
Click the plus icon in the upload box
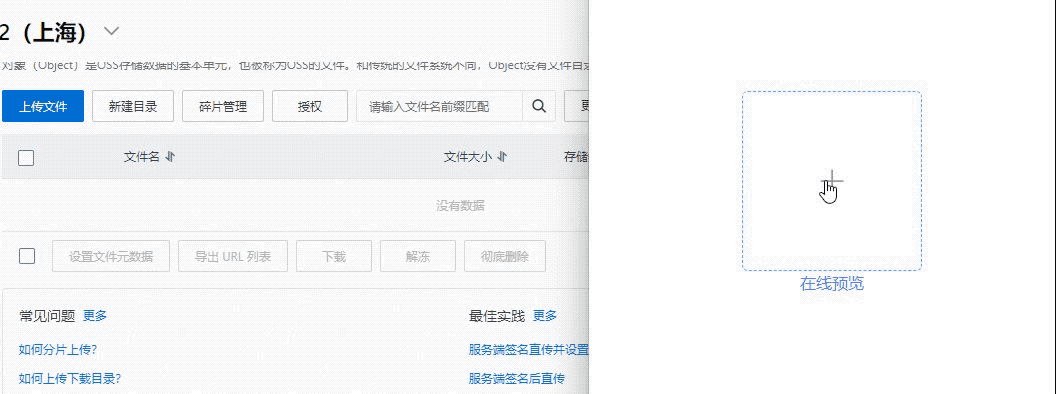coord(833,180)
